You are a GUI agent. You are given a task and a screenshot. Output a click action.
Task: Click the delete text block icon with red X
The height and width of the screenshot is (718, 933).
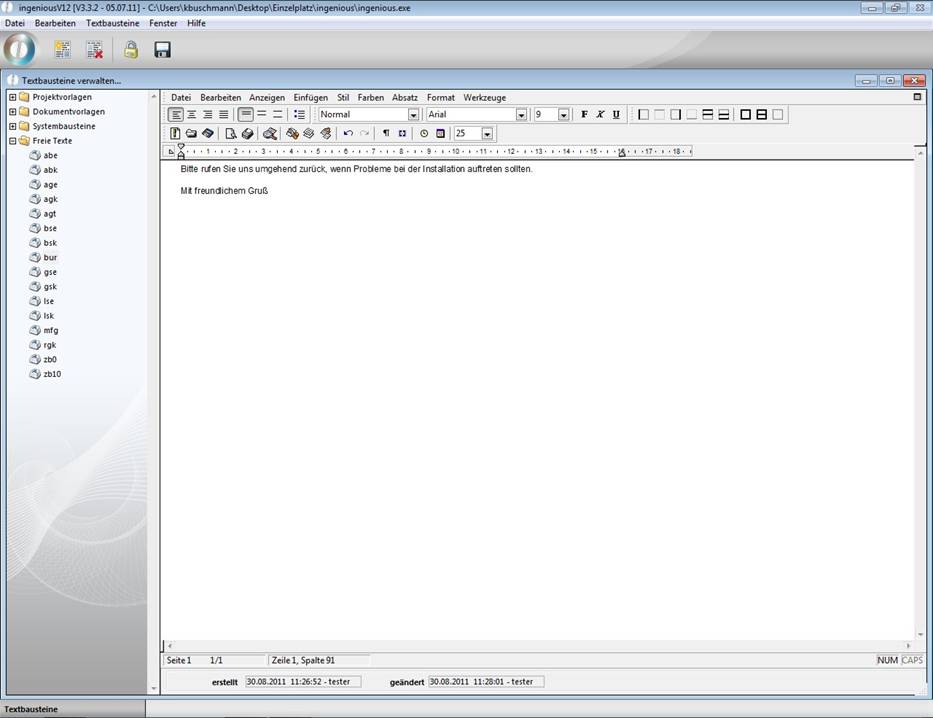point(94,50)
